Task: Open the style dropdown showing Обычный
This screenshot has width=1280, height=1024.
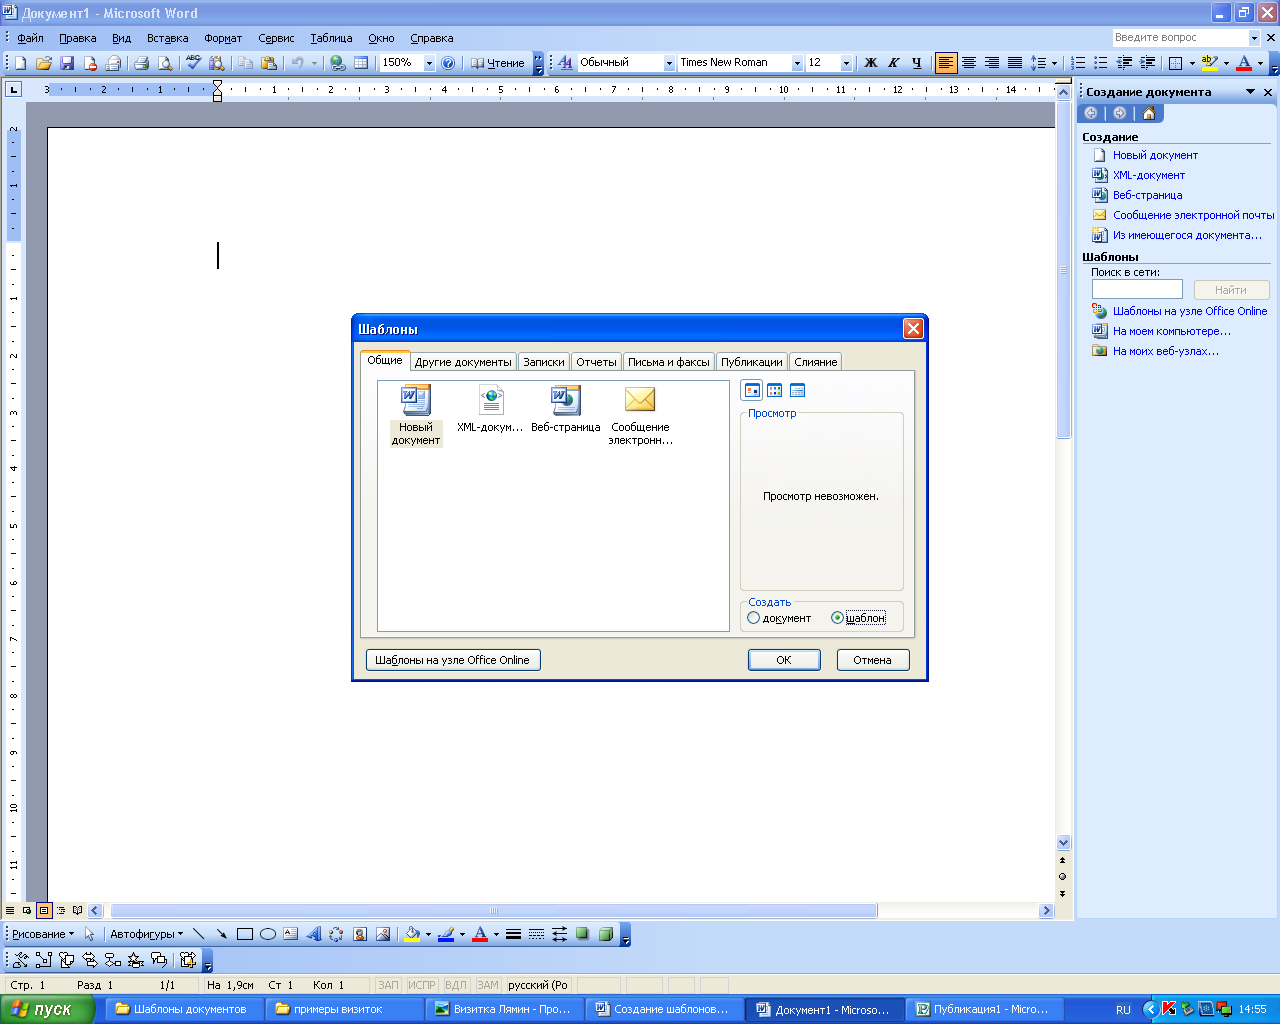Action: tap(669, 63)
